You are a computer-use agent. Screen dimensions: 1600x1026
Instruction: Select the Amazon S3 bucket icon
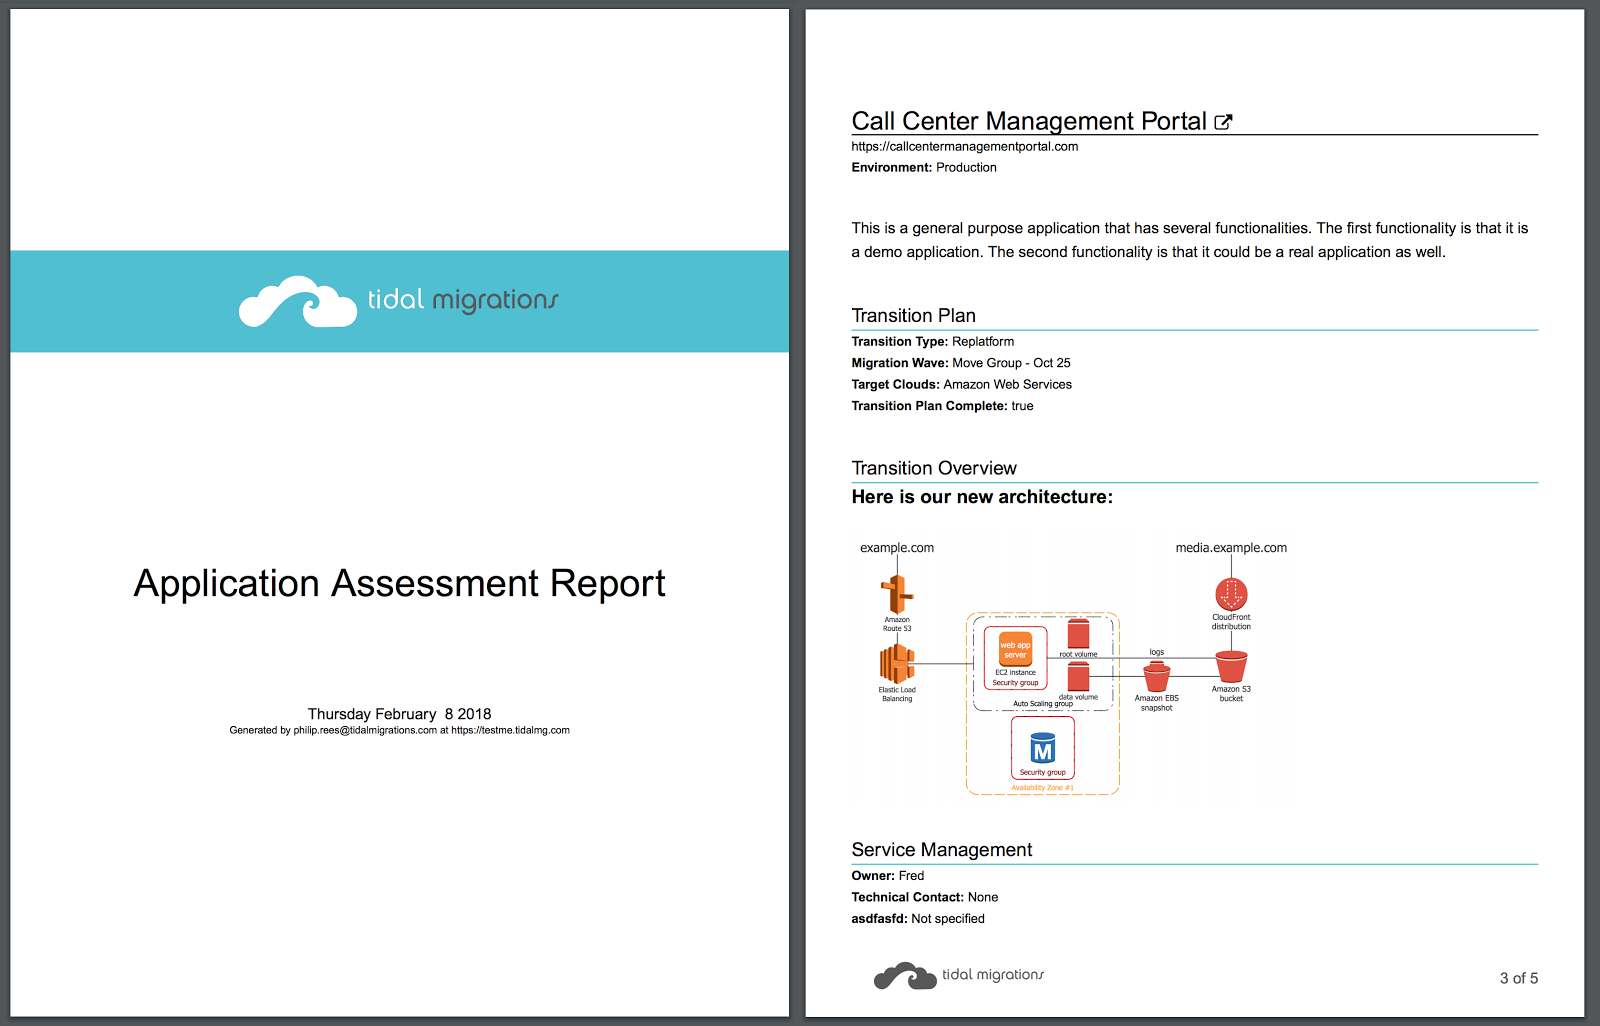click(1231, 666)
